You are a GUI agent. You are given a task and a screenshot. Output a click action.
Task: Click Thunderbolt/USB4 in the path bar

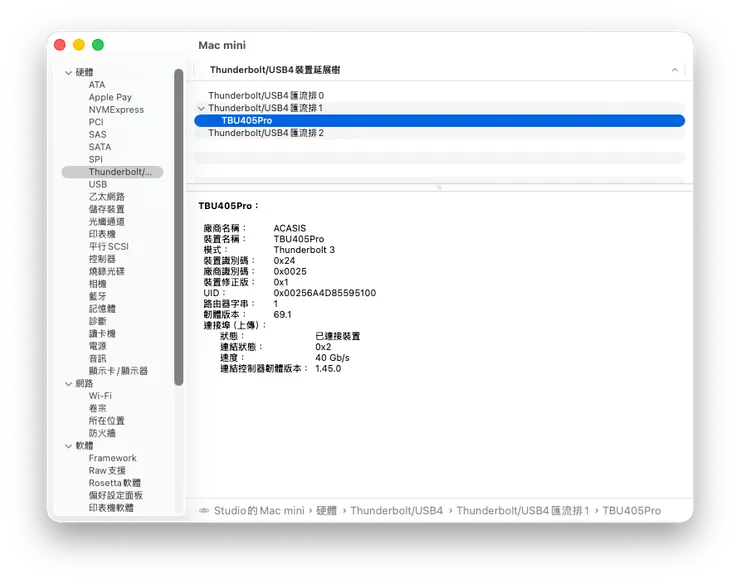point(396,511)
